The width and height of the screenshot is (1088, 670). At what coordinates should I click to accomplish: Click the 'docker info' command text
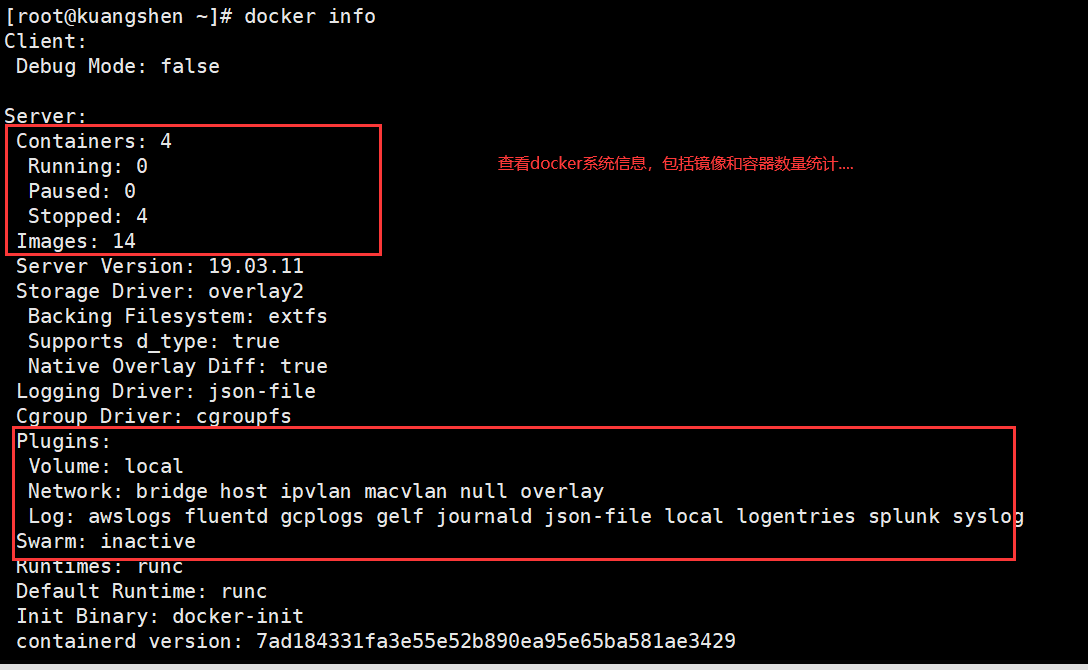(309, 16)
